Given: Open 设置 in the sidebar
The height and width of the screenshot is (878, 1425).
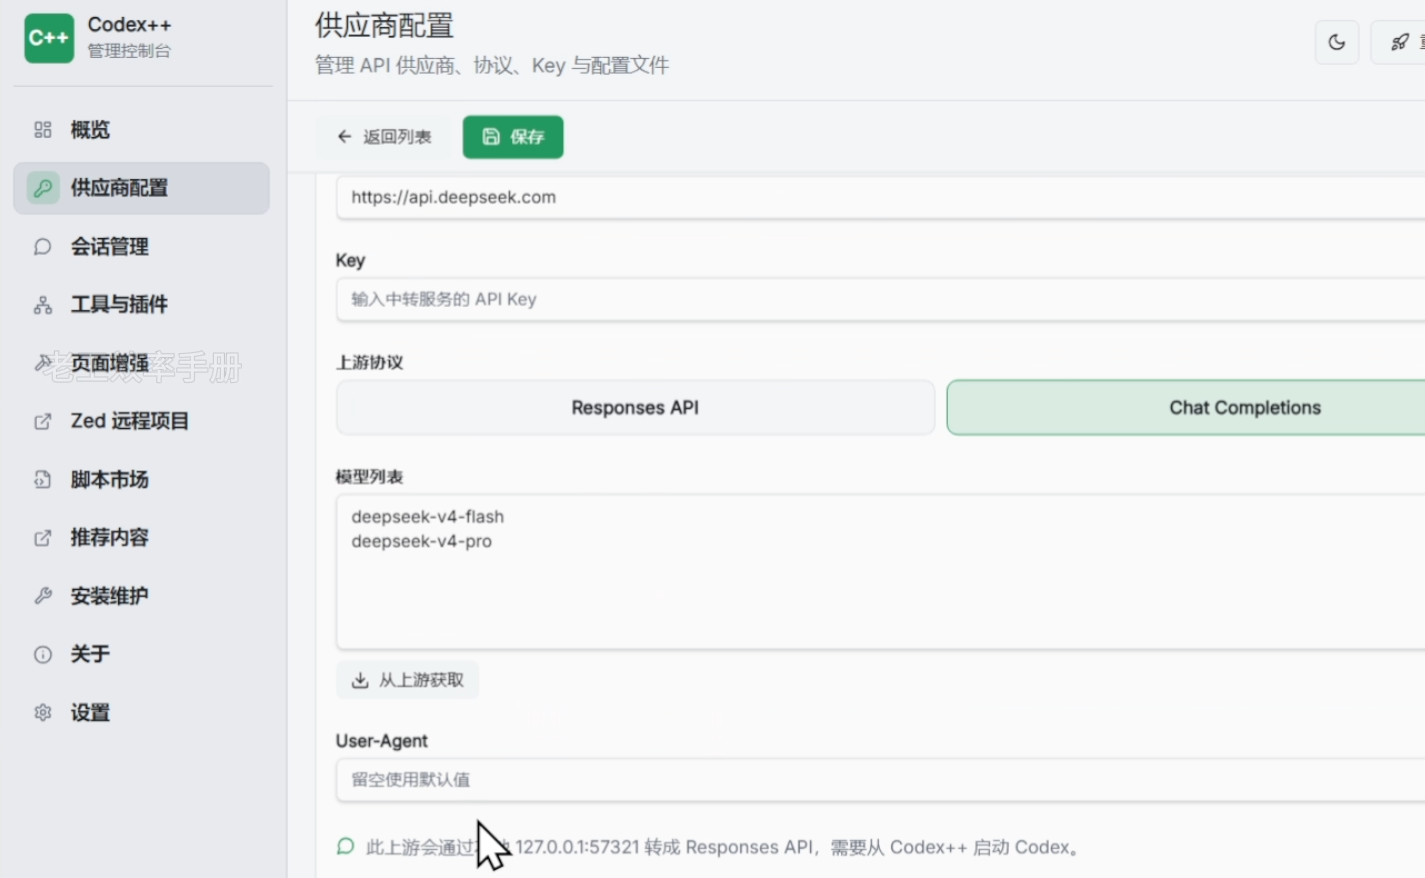Looking at the screenshot, I should point(141,712).
